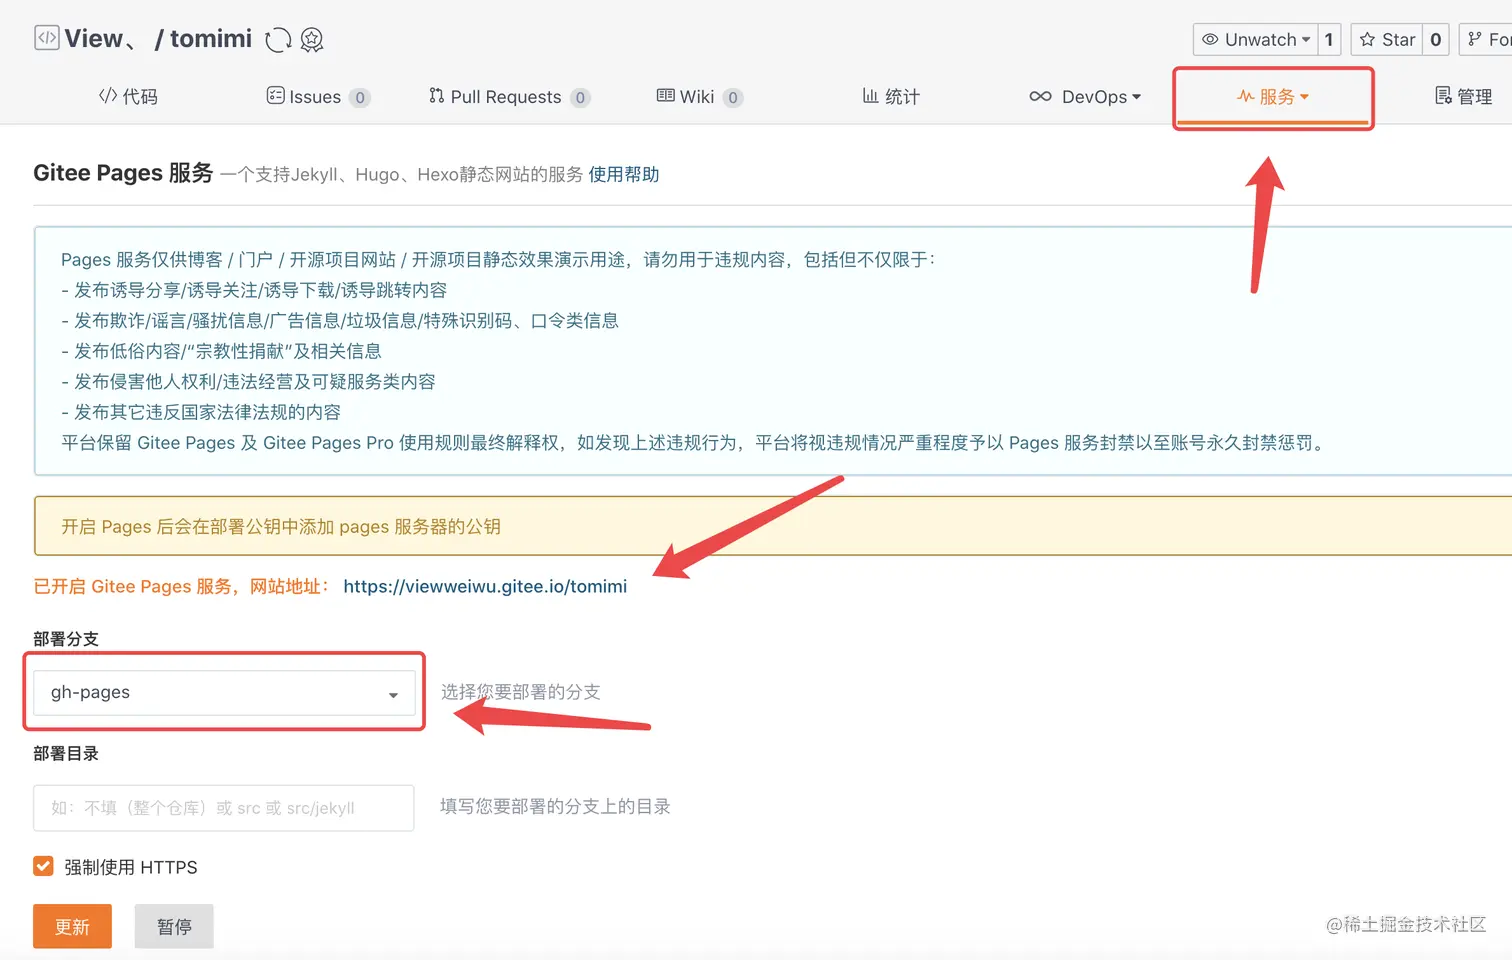Click the Issues count badge 0
This screenshot has height=960, width=1512.
360,98
